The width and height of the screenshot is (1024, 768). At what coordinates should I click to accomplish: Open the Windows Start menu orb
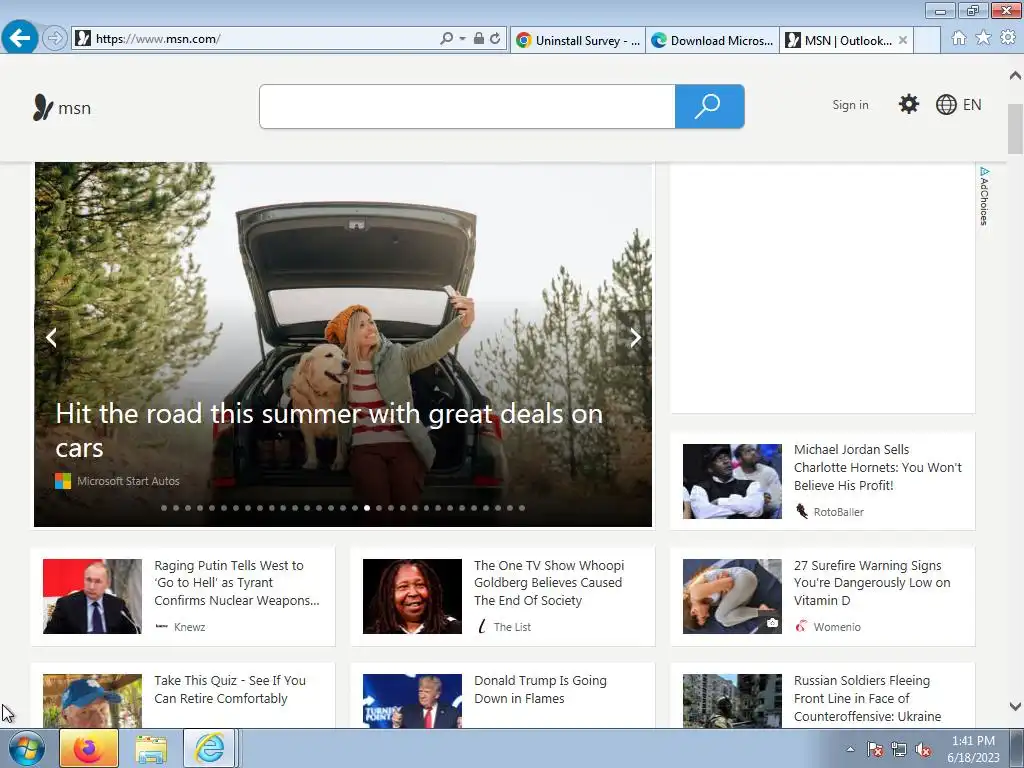click(x=27, y=748)
